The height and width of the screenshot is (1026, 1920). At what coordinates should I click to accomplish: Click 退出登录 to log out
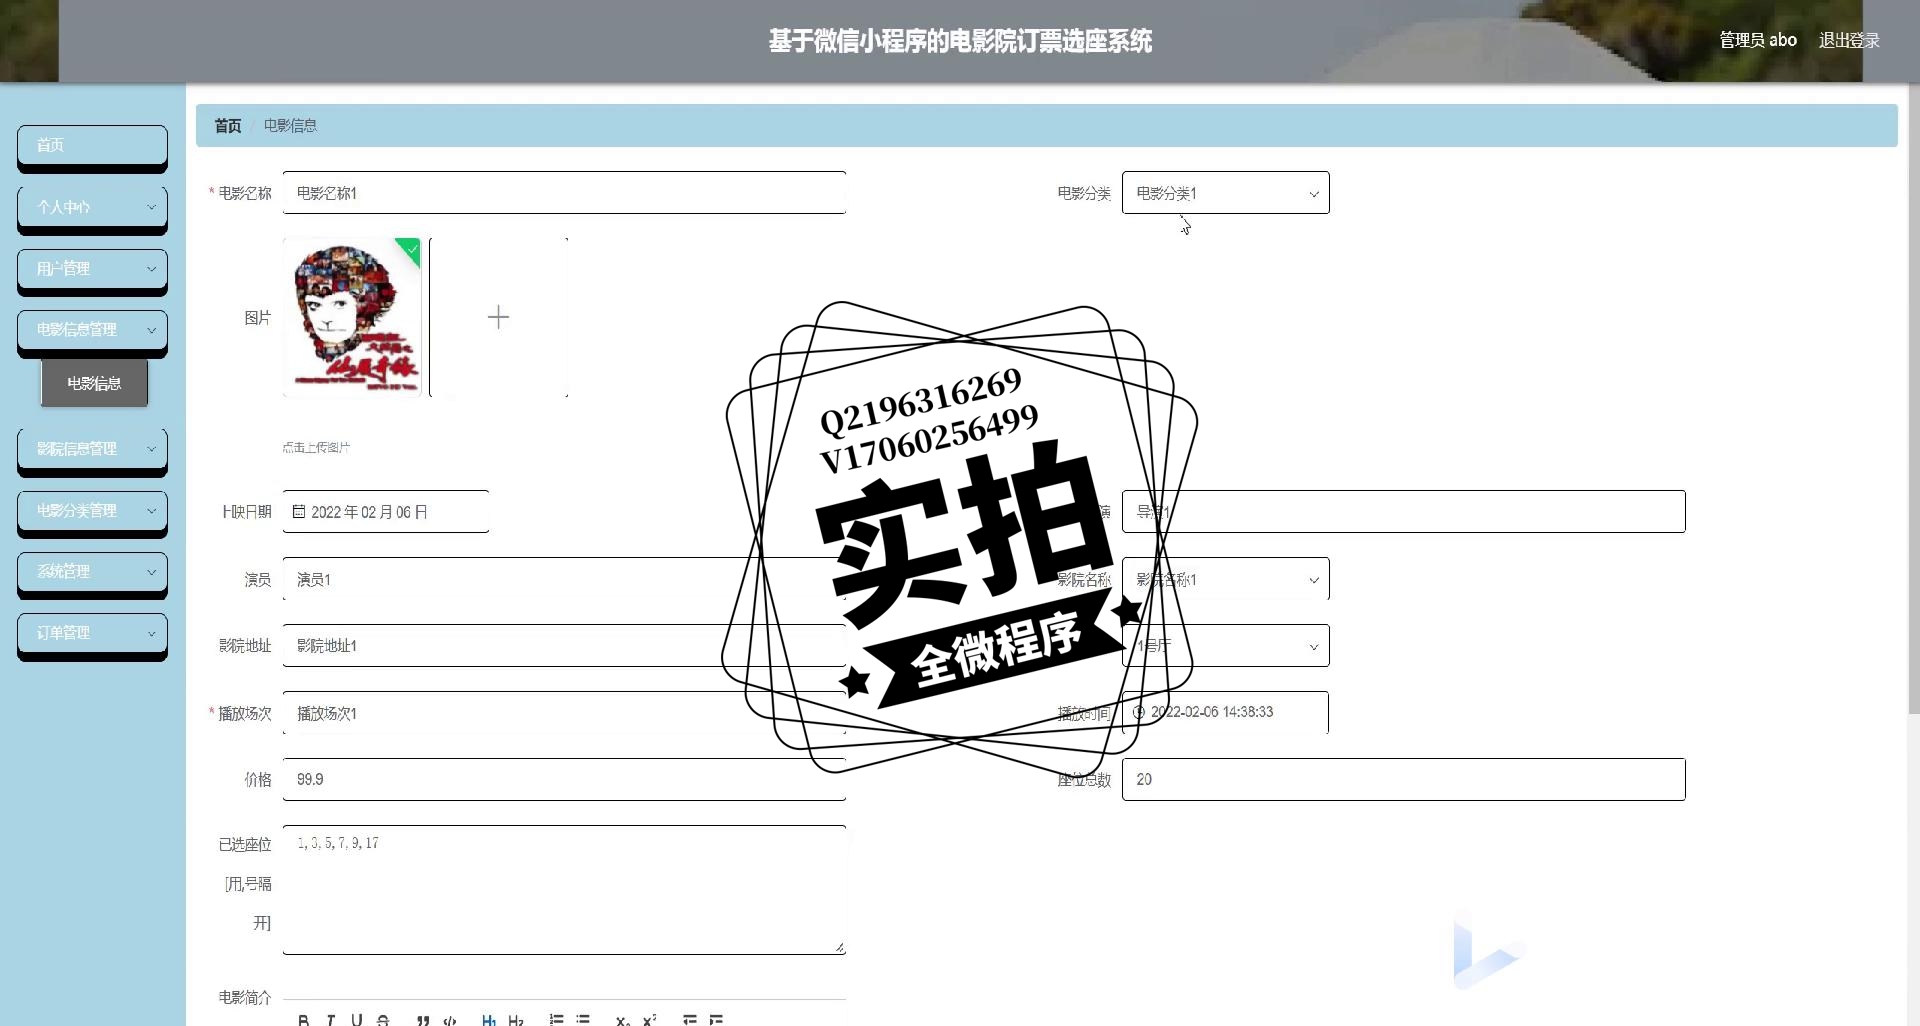tap(1849, 40)
